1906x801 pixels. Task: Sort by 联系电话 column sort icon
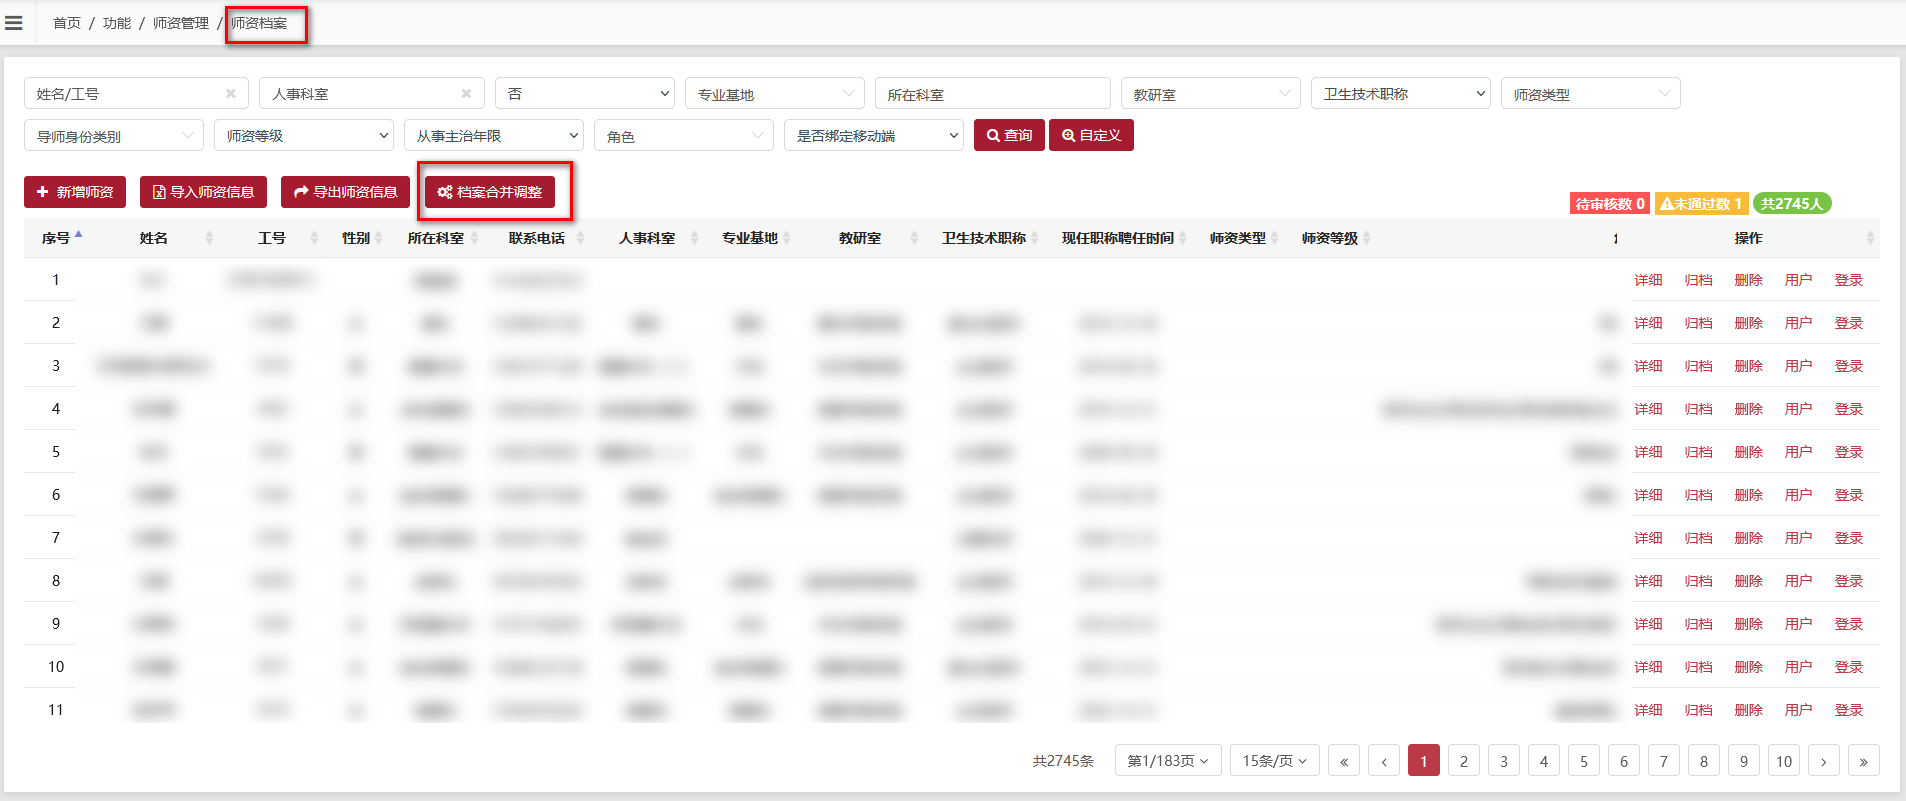(580, 238)
